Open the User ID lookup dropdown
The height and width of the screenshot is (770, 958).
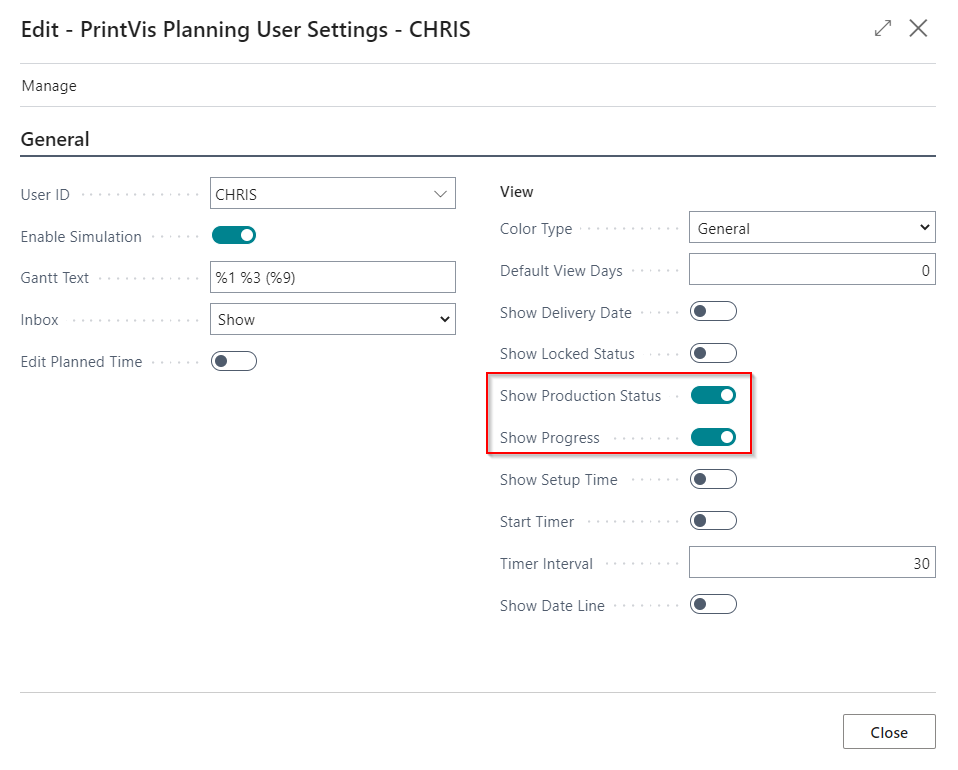point(440,194)
